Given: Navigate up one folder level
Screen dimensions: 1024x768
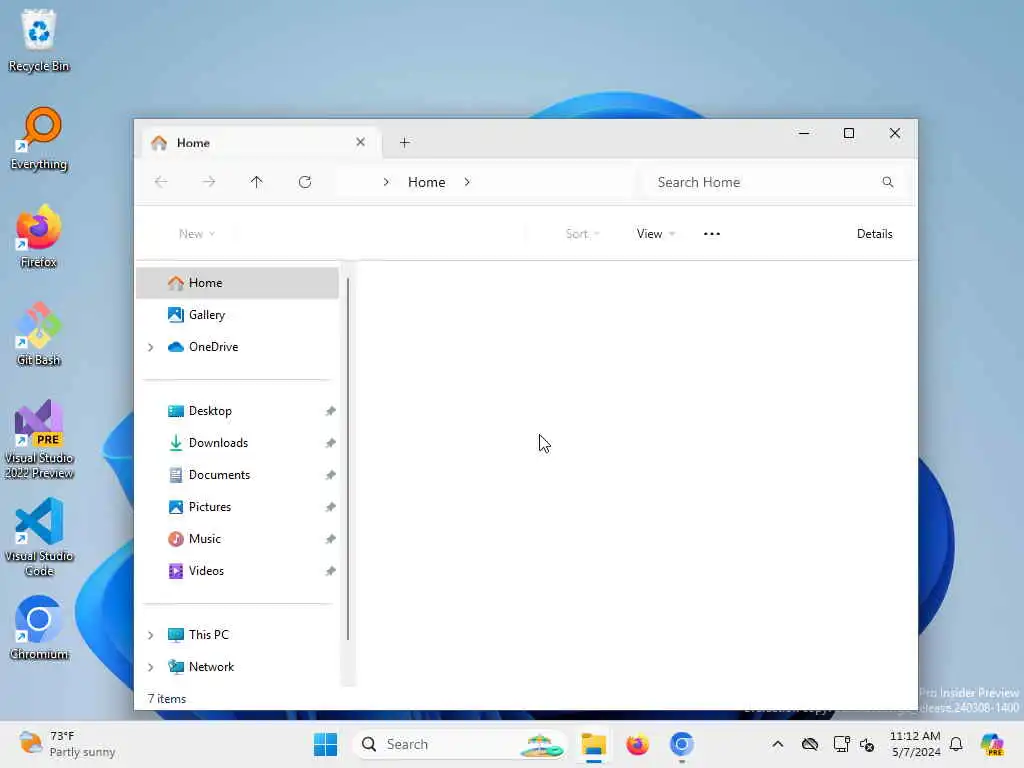Looking at the screenshot, I should coord(257,182).
